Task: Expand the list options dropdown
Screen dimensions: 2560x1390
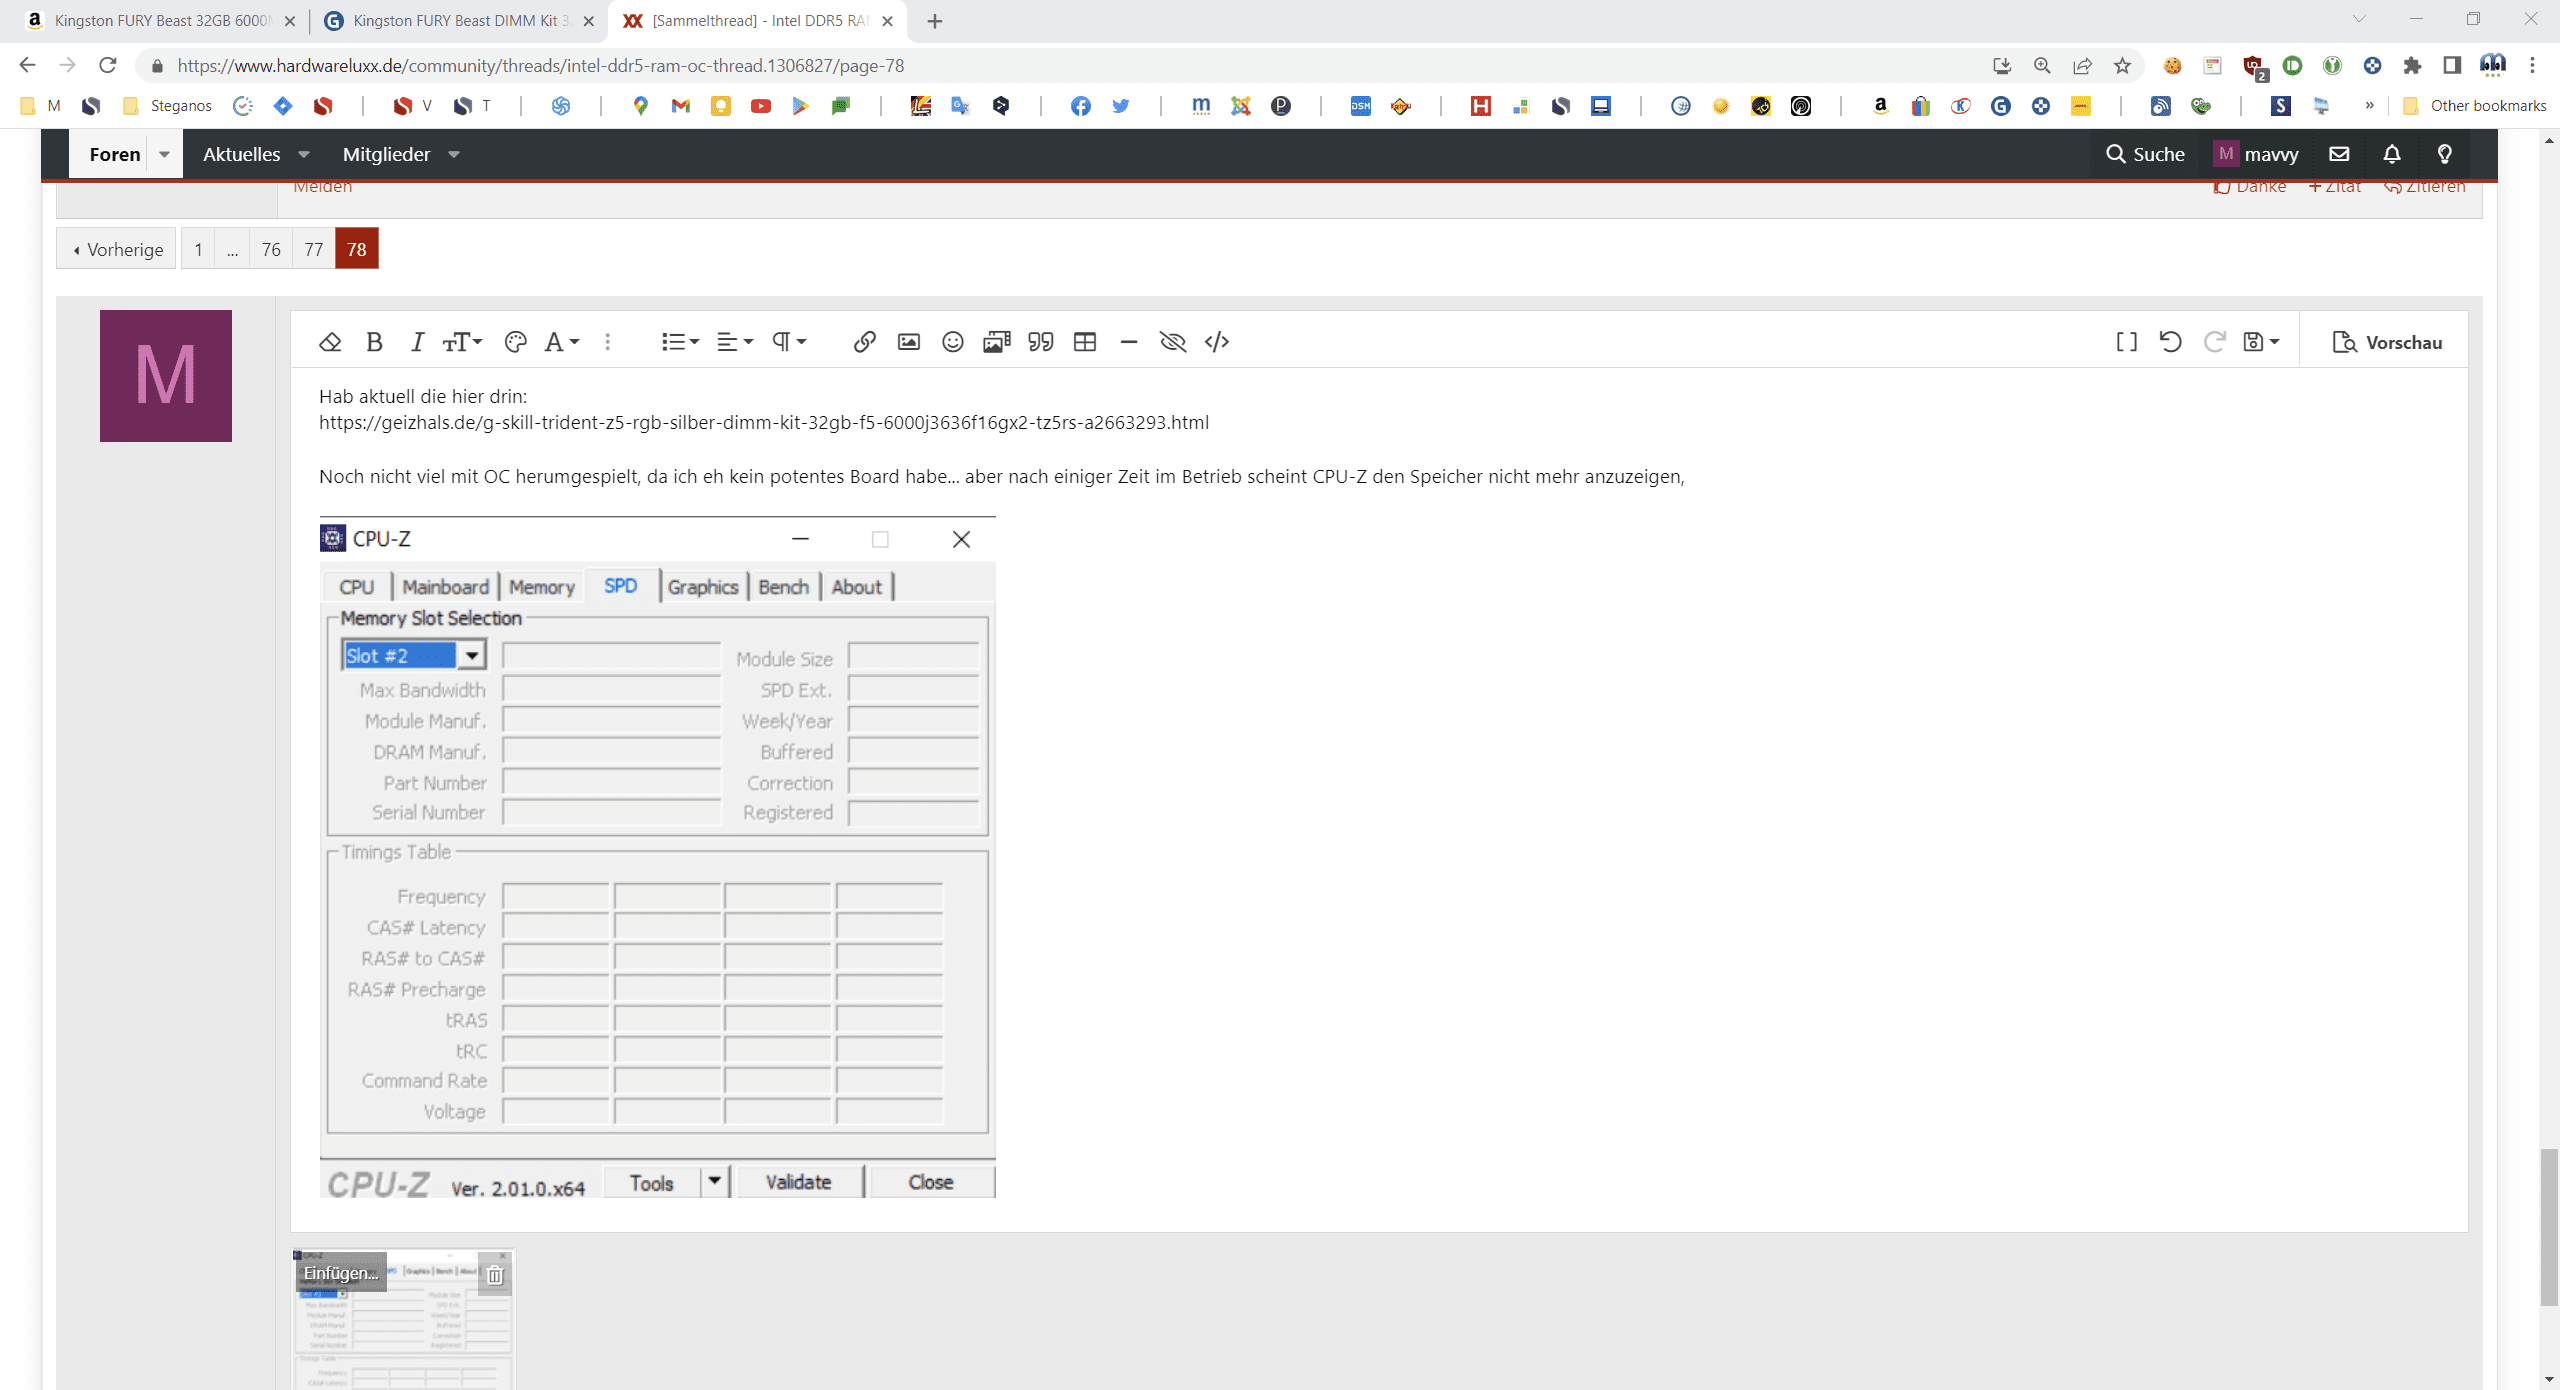Action: click(x=680, y=342)
